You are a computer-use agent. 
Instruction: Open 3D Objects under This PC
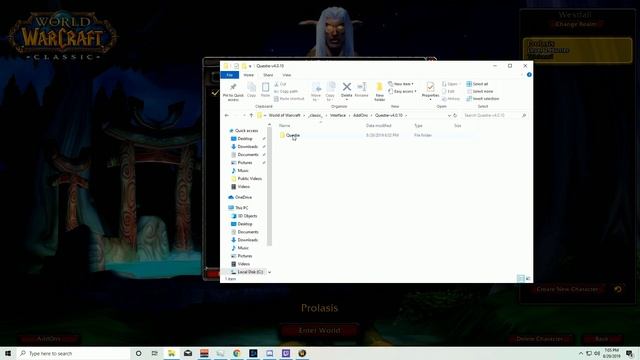244,216
